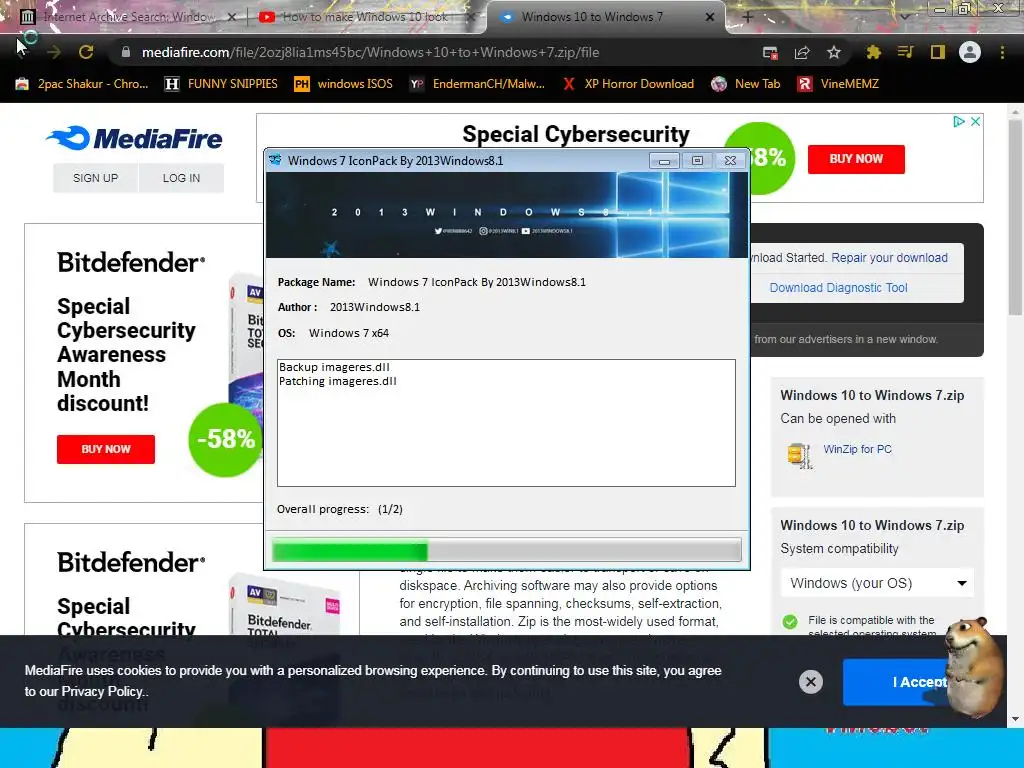
Task: Open a new browser tab
Action: click(x=748, y=17)
